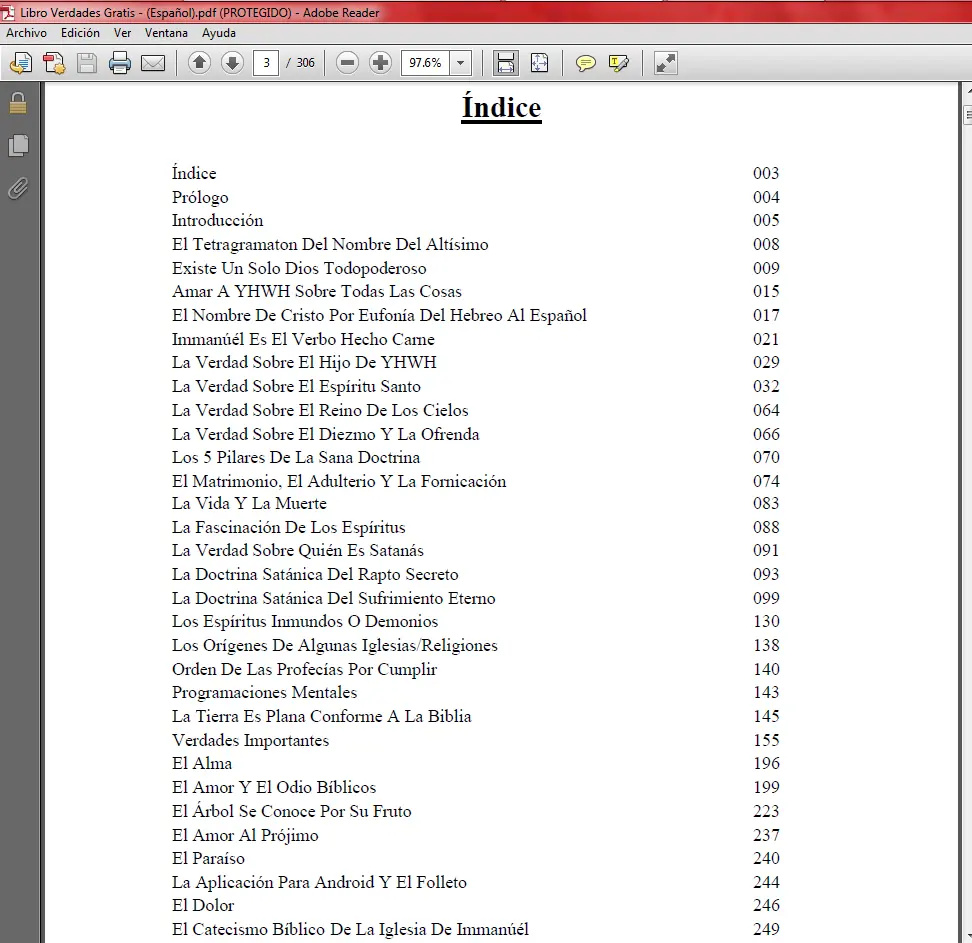The image size is (972, 943).
Task: Switch to read mode expand icon
Action: tap(666, 63)
